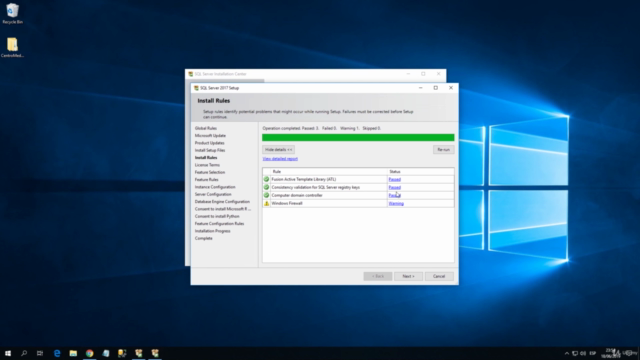Launch Microsoft Edge from the taskbar

(x=57, y=353)
